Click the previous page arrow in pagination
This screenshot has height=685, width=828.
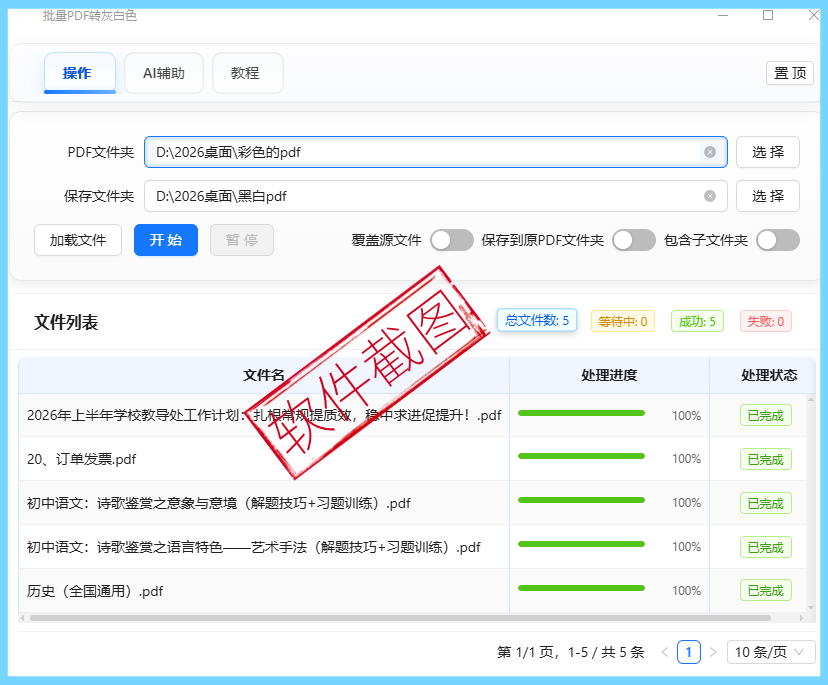[665, 652]
